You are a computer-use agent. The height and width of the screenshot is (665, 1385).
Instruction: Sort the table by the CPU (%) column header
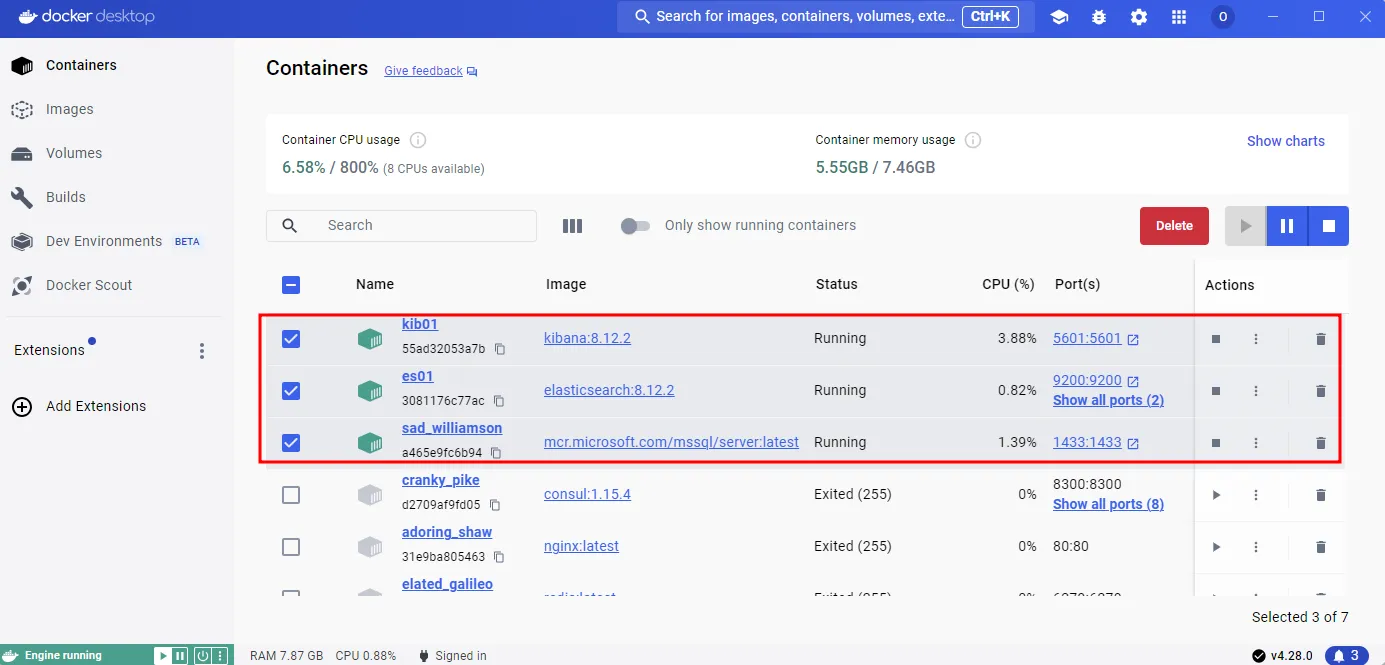click(x=1008, y=284)
